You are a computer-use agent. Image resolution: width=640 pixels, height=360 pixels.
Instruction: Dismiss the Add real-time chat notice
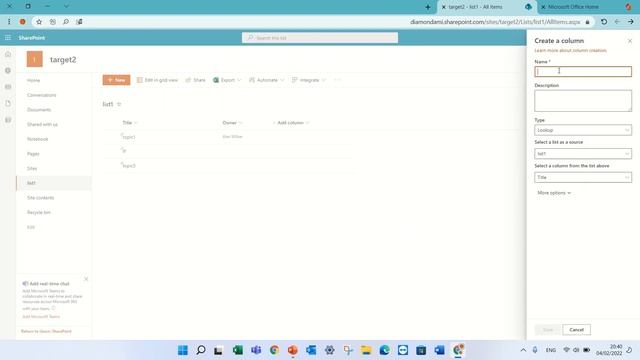click(x=86, y=279)
